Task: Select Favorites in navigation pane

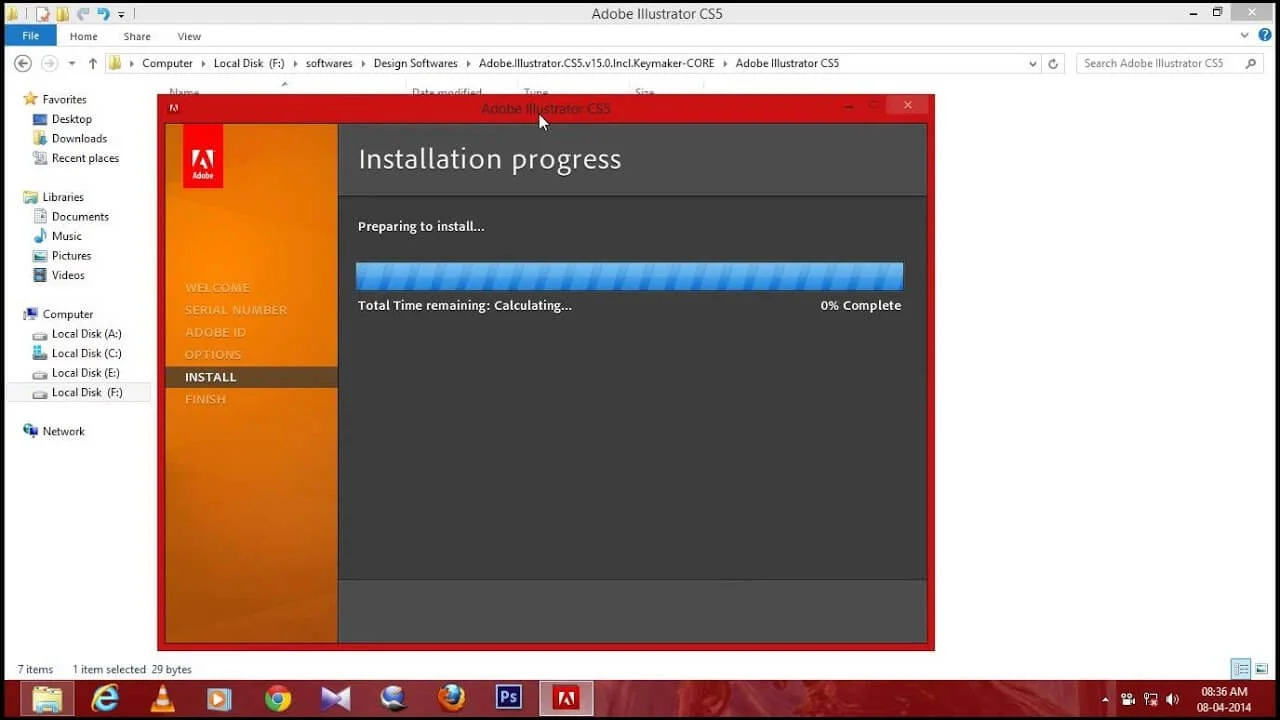Action: 64,99
